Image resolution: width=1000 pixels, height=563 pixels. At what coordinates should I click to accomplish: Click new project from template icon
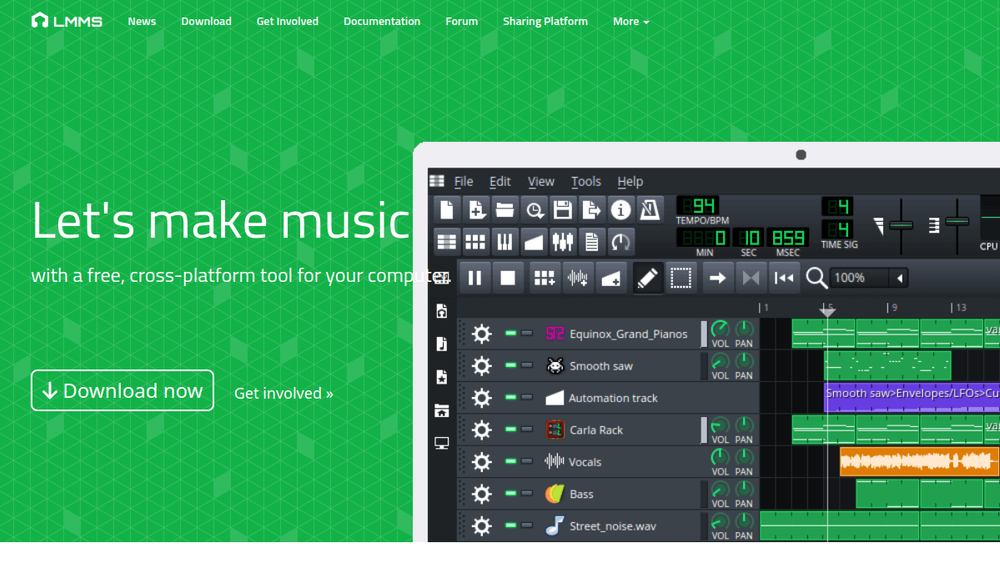[x=476, y=210]
